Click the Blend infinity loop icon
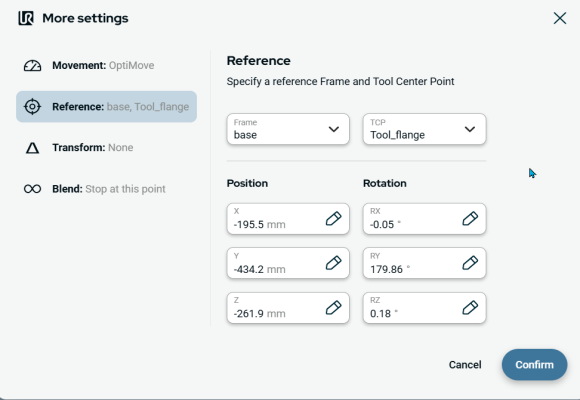Screen dimensions: 580x400 [33, 189]
